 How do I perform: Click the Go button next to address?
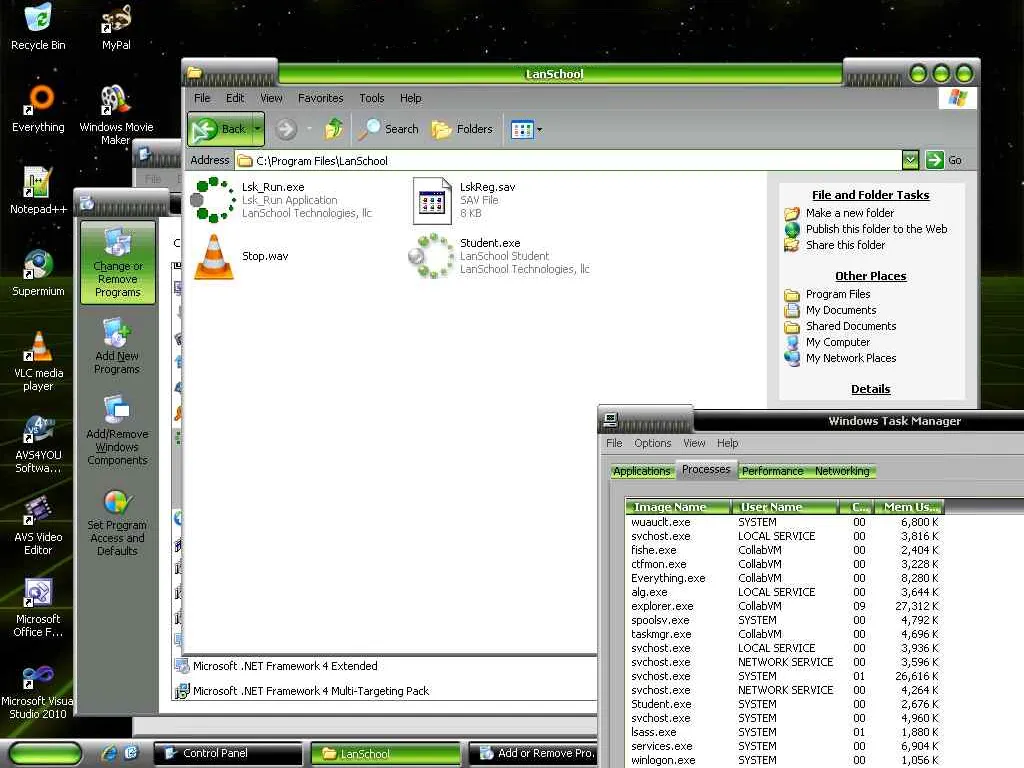tap(944, 160)
